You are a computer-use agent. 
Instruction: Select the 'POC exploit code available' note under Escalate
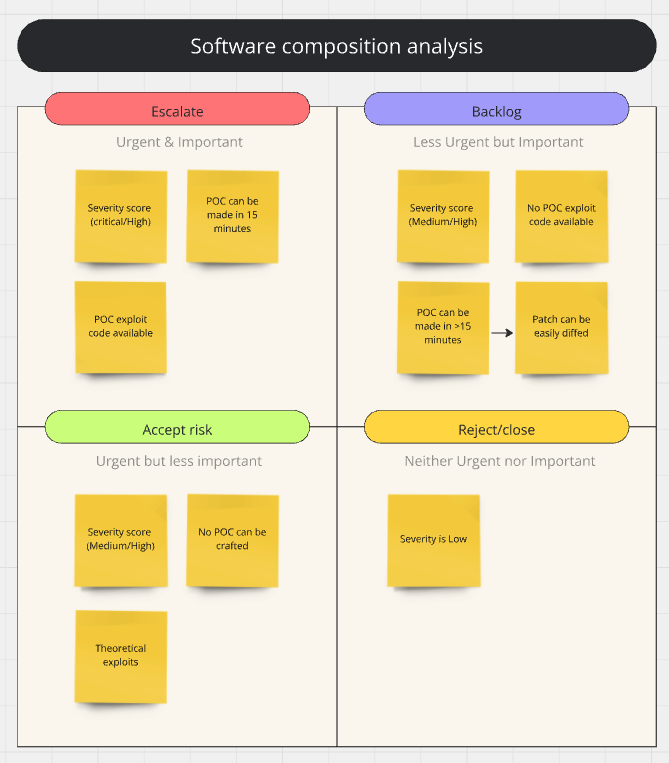(120, 327)
